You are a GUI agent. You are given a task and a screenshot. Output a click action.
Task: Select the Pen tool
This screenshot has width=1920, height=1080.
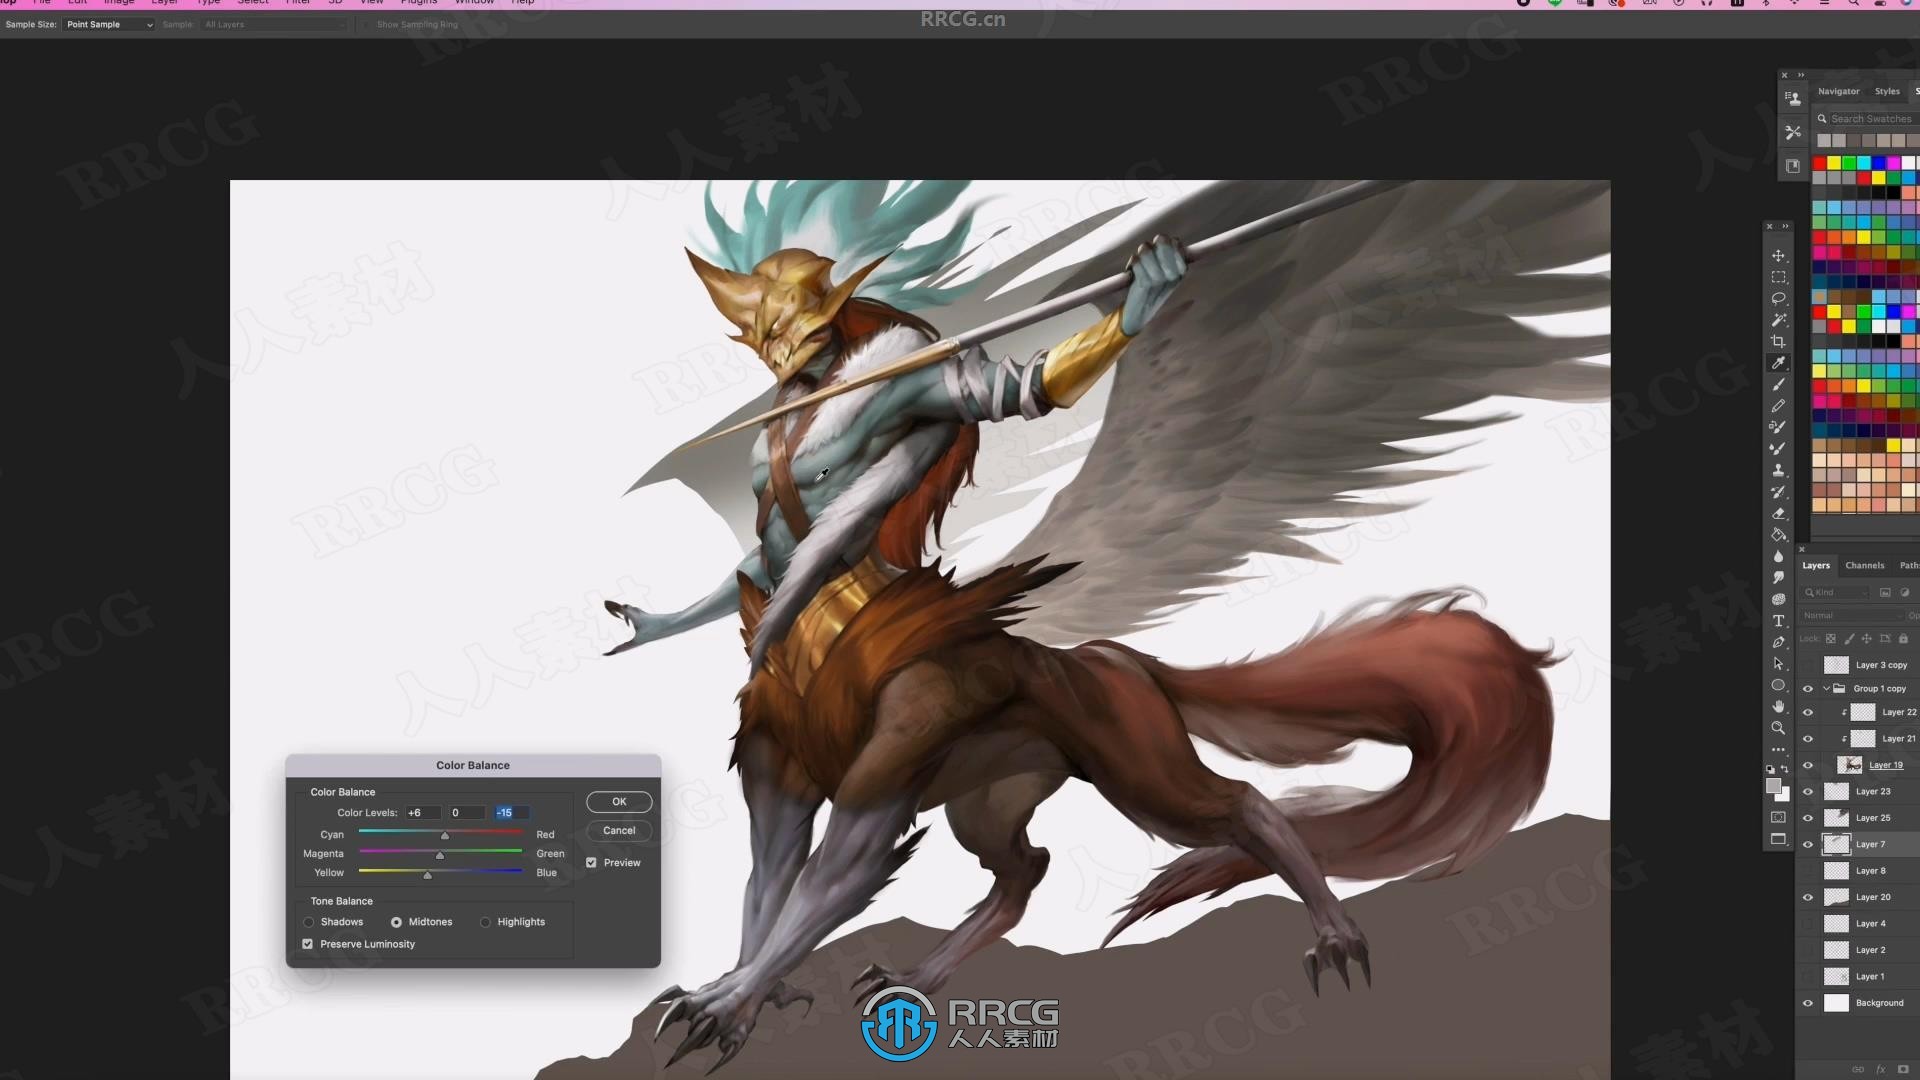1778,642
